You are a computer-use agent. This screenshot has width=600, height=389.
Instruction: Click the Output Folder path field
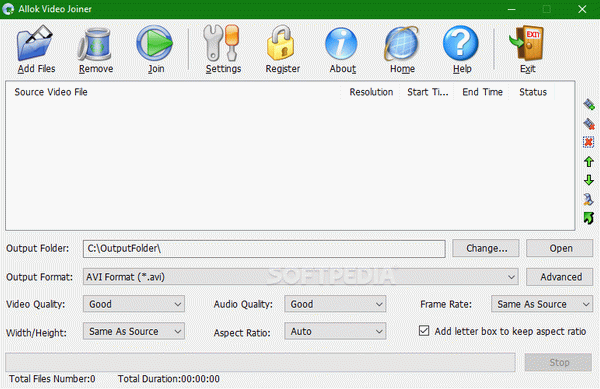click(x=264, y=249)
